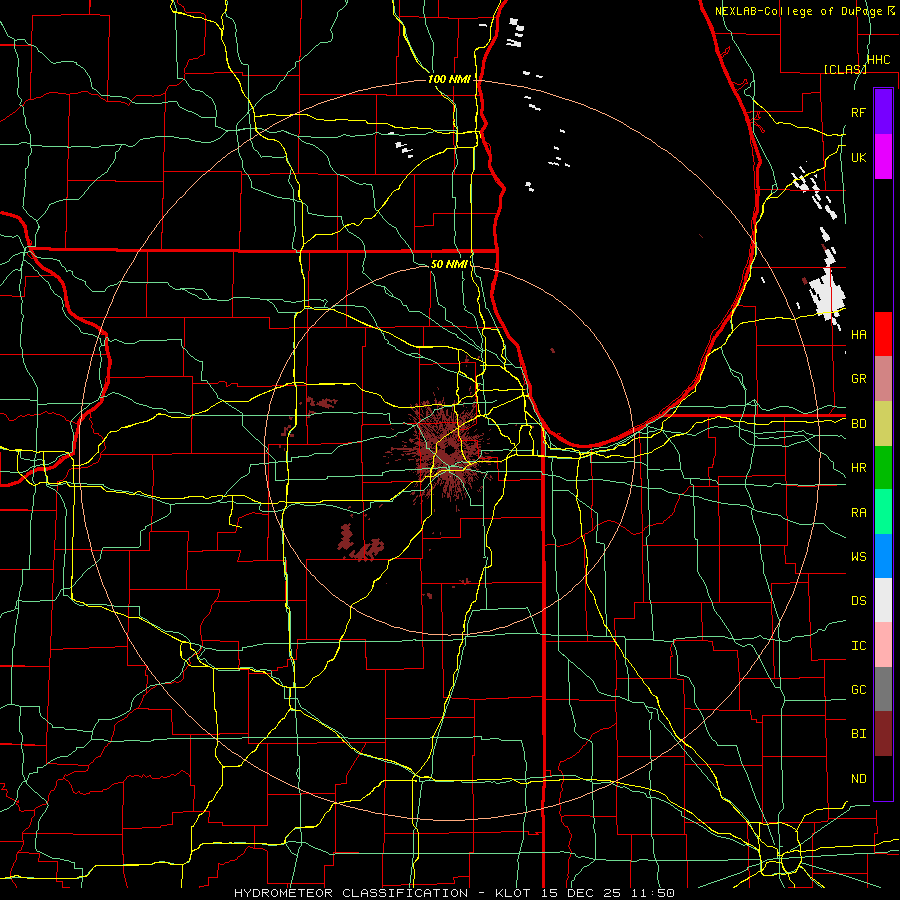
Task: Click the WS blue legend swatch
Action: click(x=883, y=556)
